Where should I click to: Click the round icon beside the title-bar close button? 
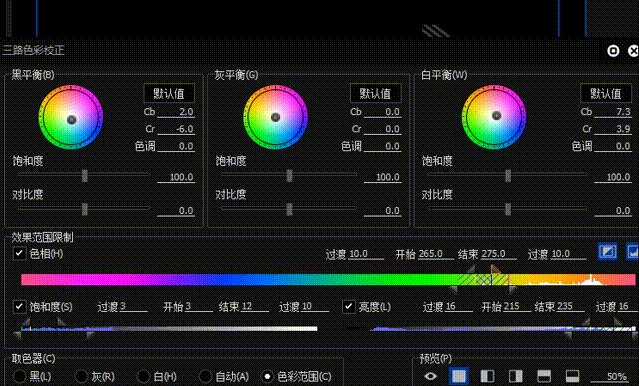tap(613, 51)
